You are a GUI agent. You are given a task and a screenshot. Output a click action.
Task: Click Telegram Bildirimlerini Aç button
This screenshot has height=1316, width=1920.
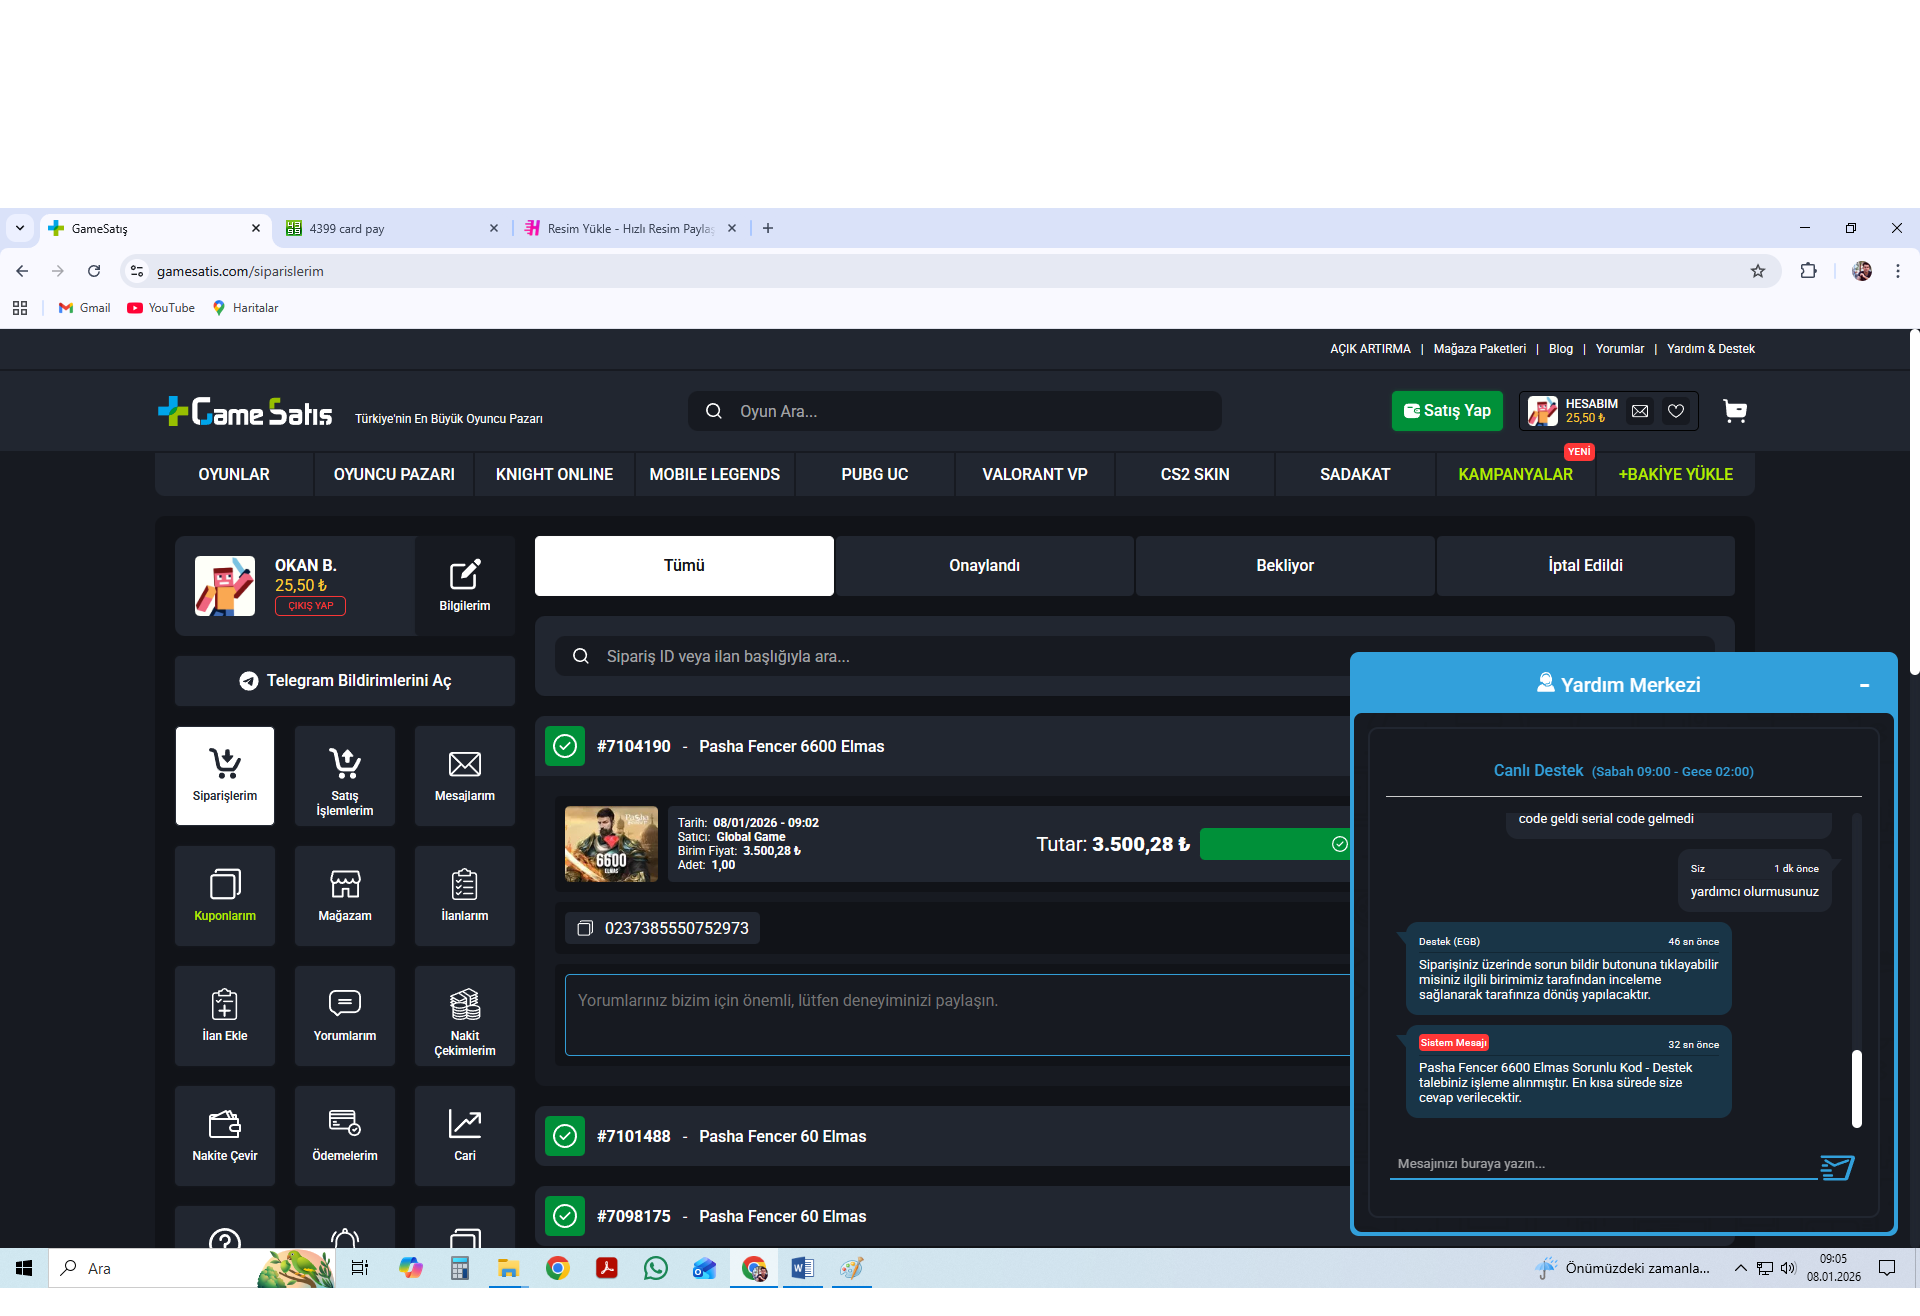pos(345,681)
